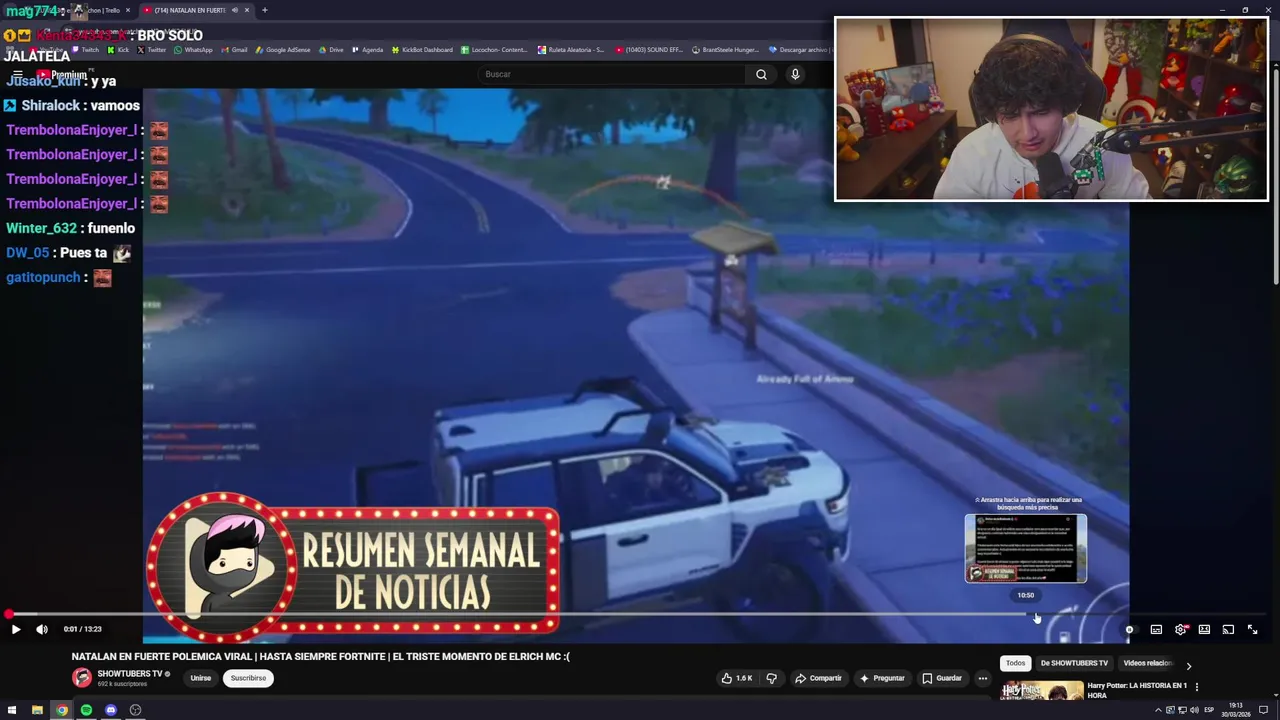This screenshot has width=1280, height=720.
Task: Click the YouTube Buscar search field
Action: 612,74
